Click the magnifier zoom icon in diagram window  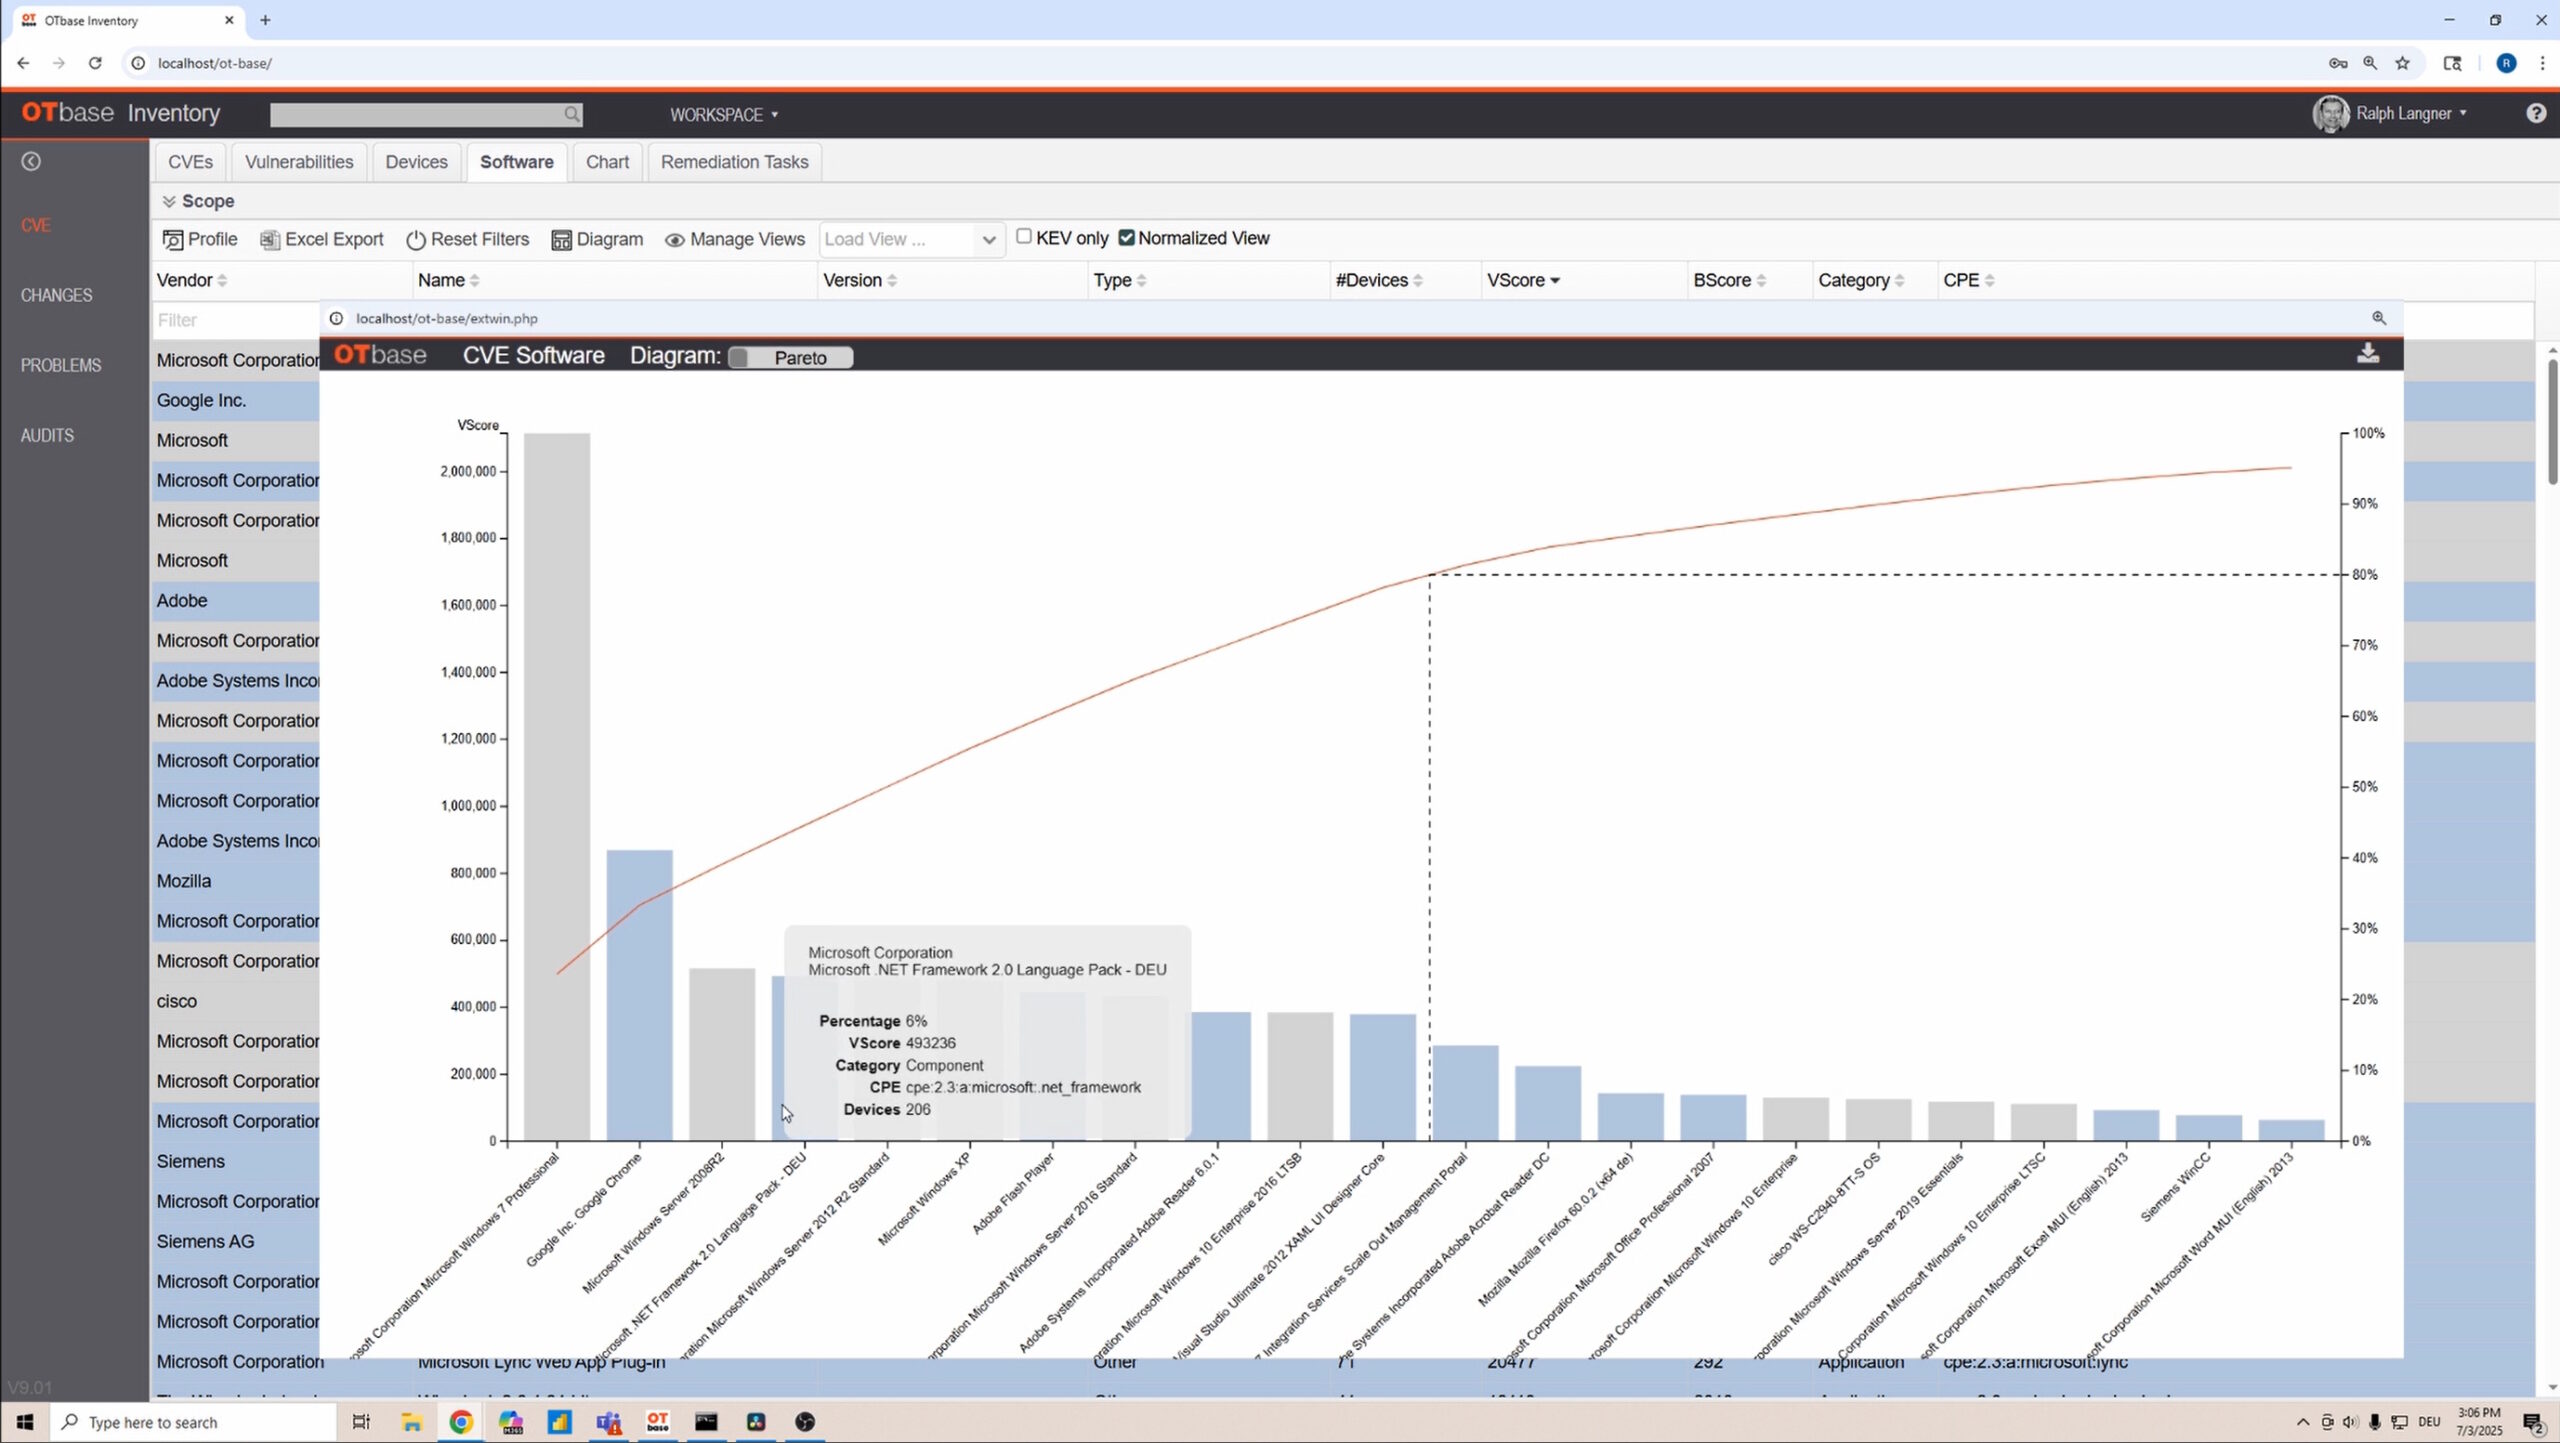click(x=2379, y=318)
